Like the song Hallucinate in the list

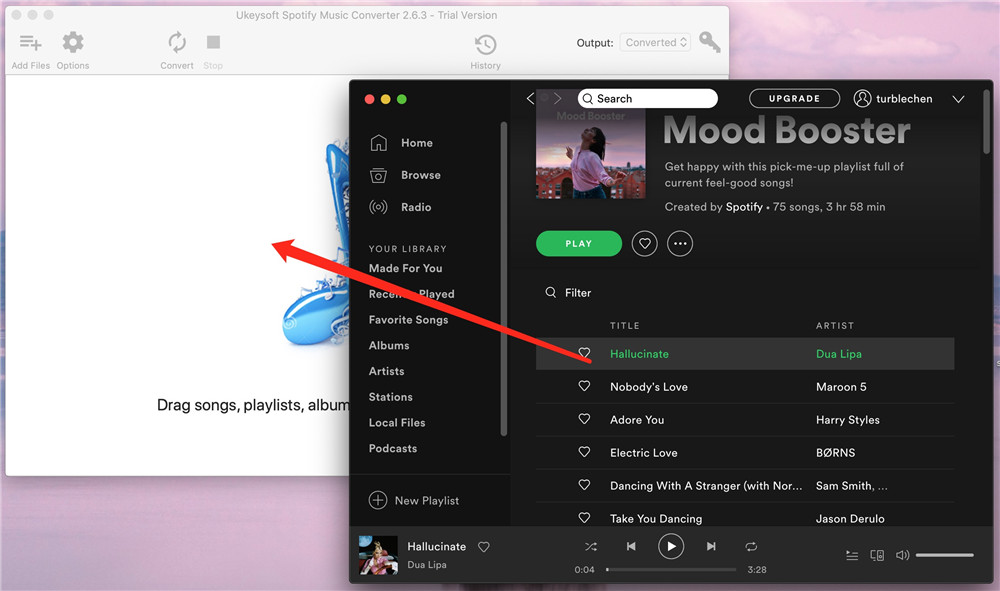[584, 353]
